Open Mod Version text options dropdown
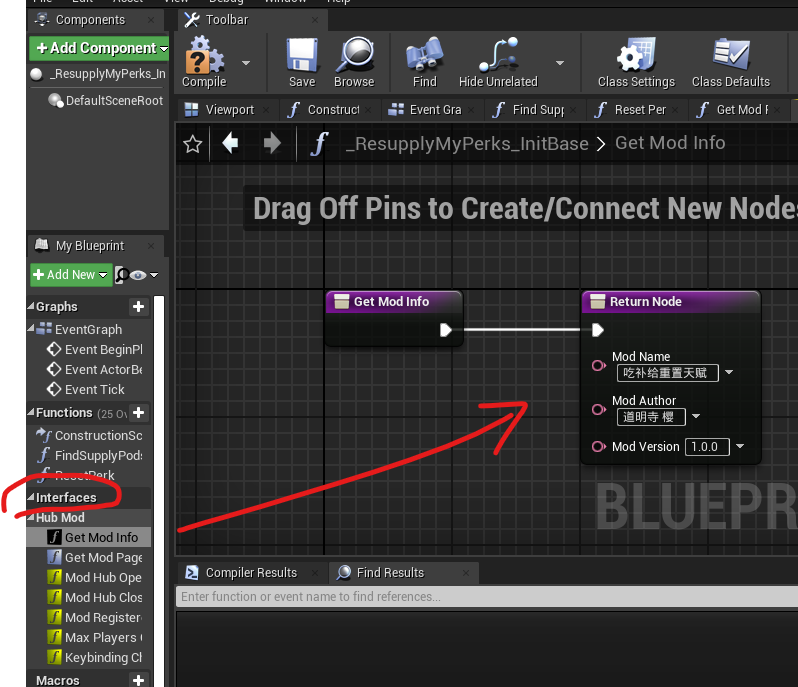 tap(740, 446)
